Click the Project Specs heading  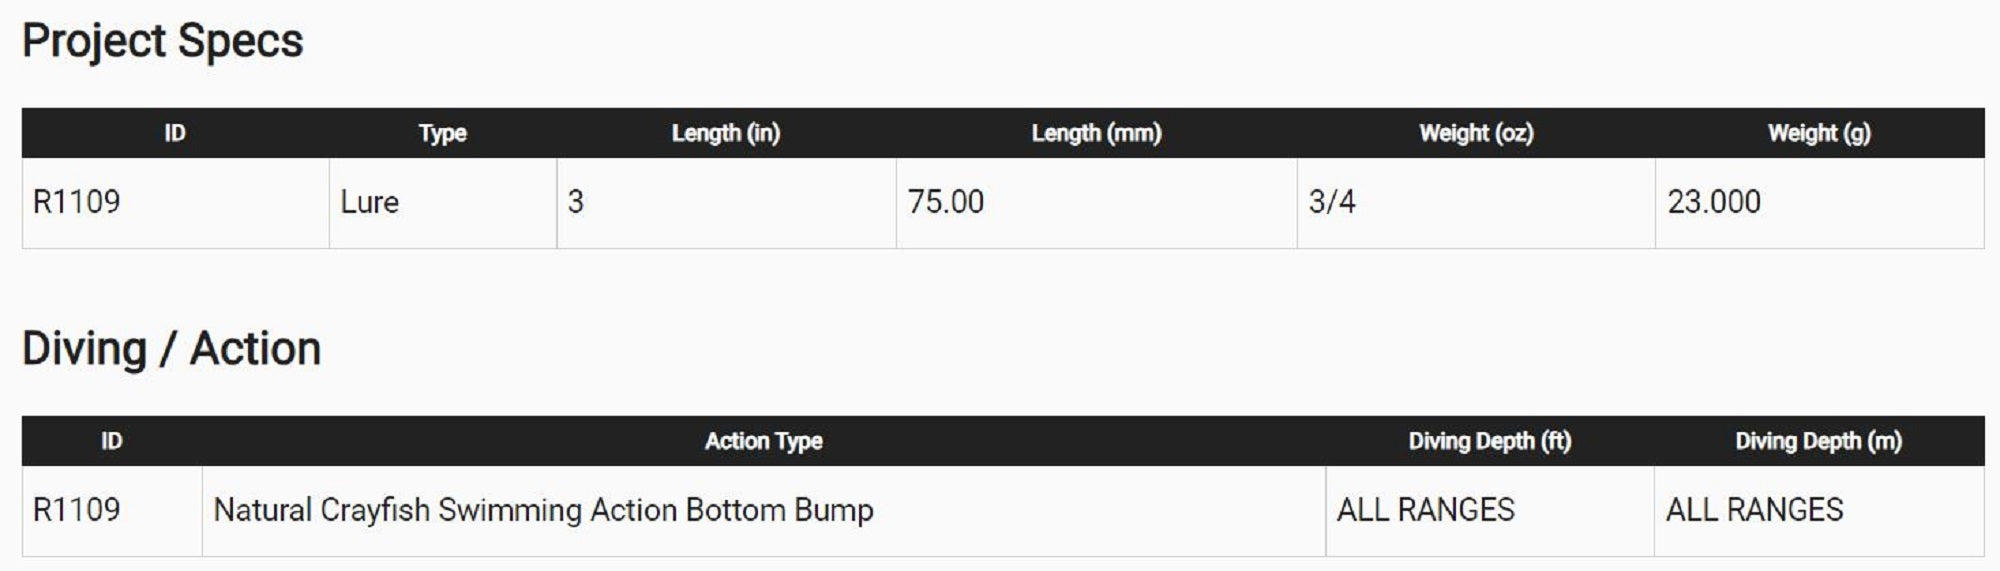(x=162, y=42)
